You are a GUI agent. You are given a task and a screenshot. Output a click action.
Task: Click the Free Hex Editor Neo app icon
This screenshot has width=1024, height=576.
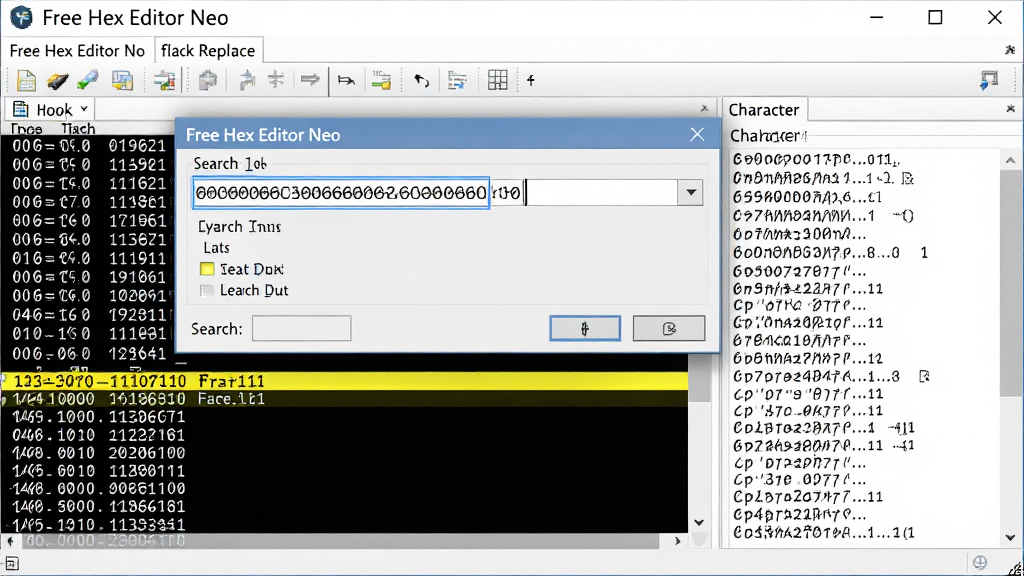tap(22, 17)
